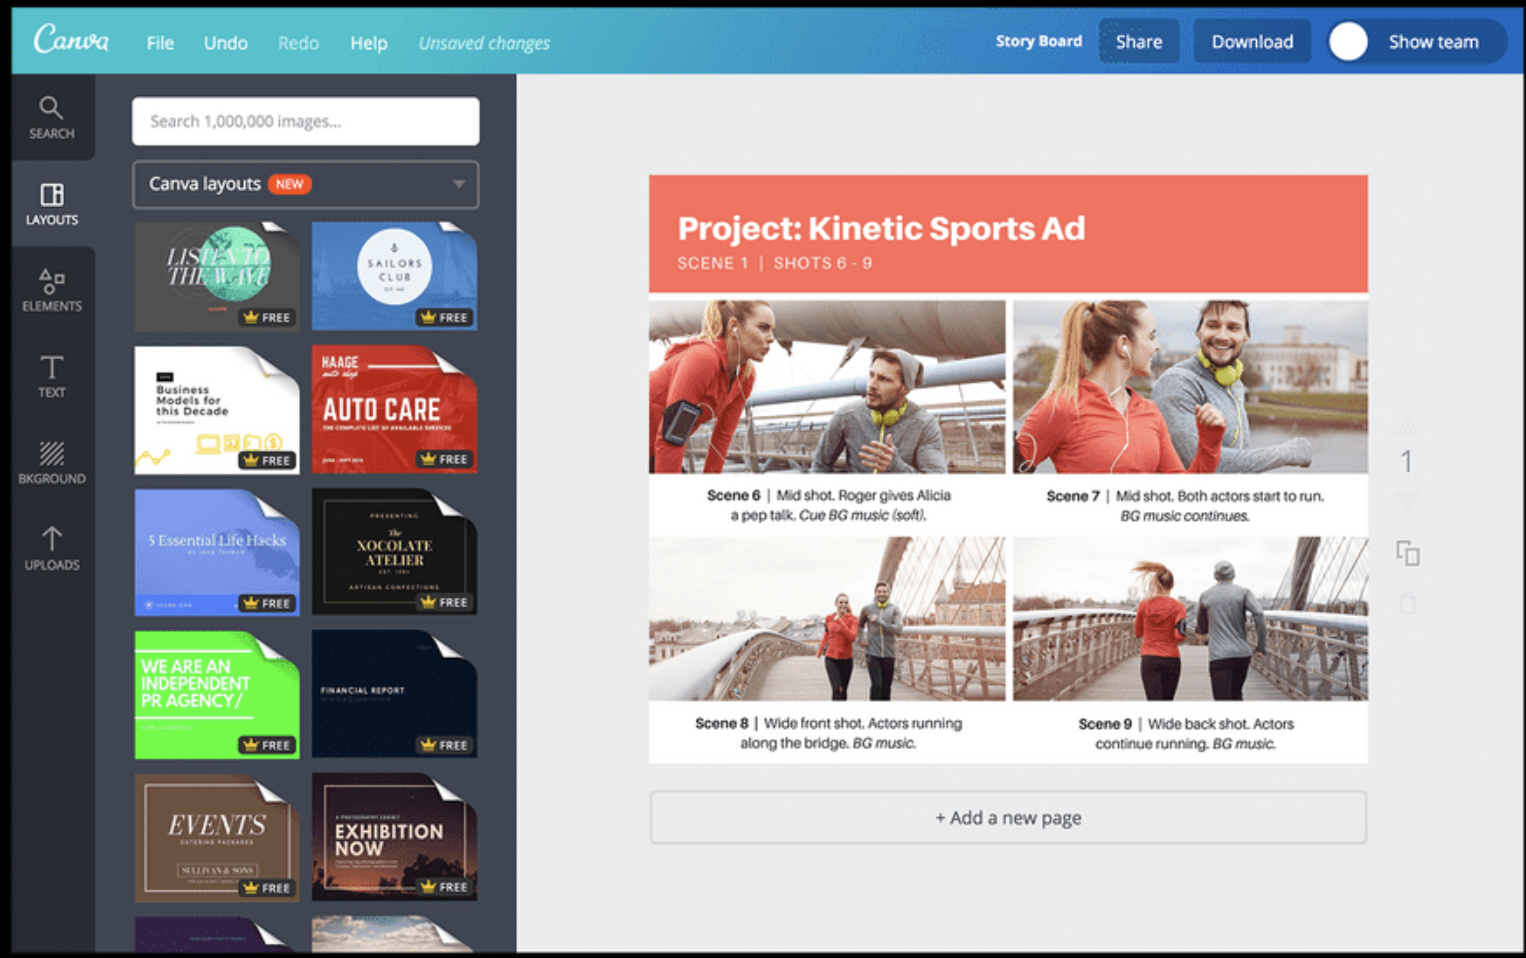Switch to the Layouts sidebar tab
The height and width of the screenshot is (958, 1526).
click(x=51, y=204)
